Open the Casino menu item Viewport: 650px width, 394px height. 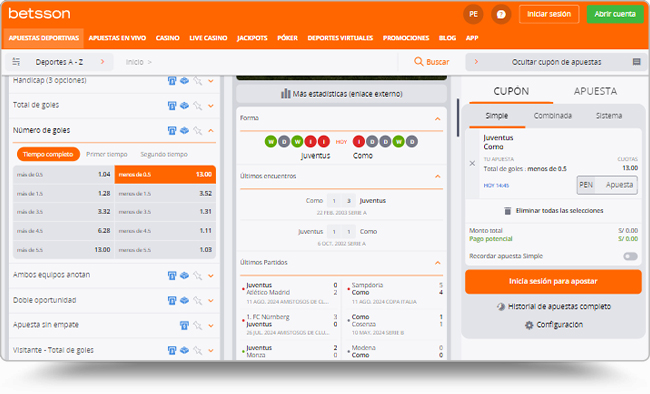(167, 38)
